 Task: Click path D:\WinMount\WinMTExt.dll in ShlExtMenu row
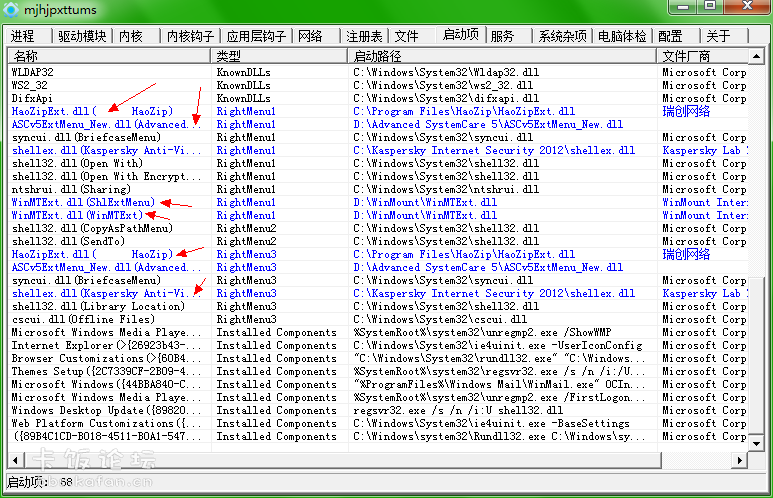(x=425, y=202)
